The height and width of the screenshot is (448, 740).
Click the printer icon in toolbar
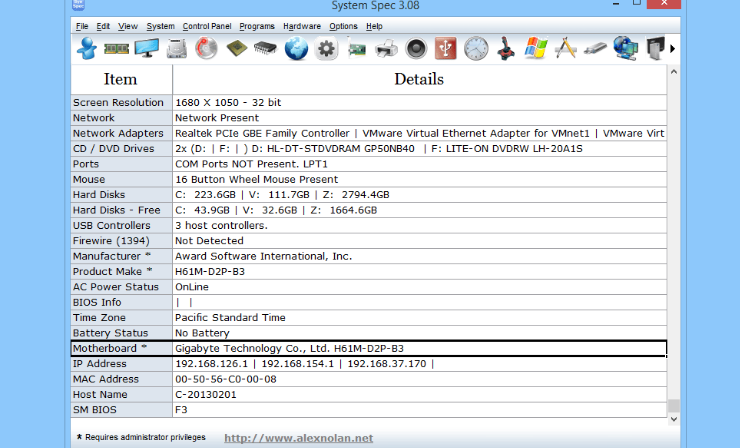(x=386, y=48)
